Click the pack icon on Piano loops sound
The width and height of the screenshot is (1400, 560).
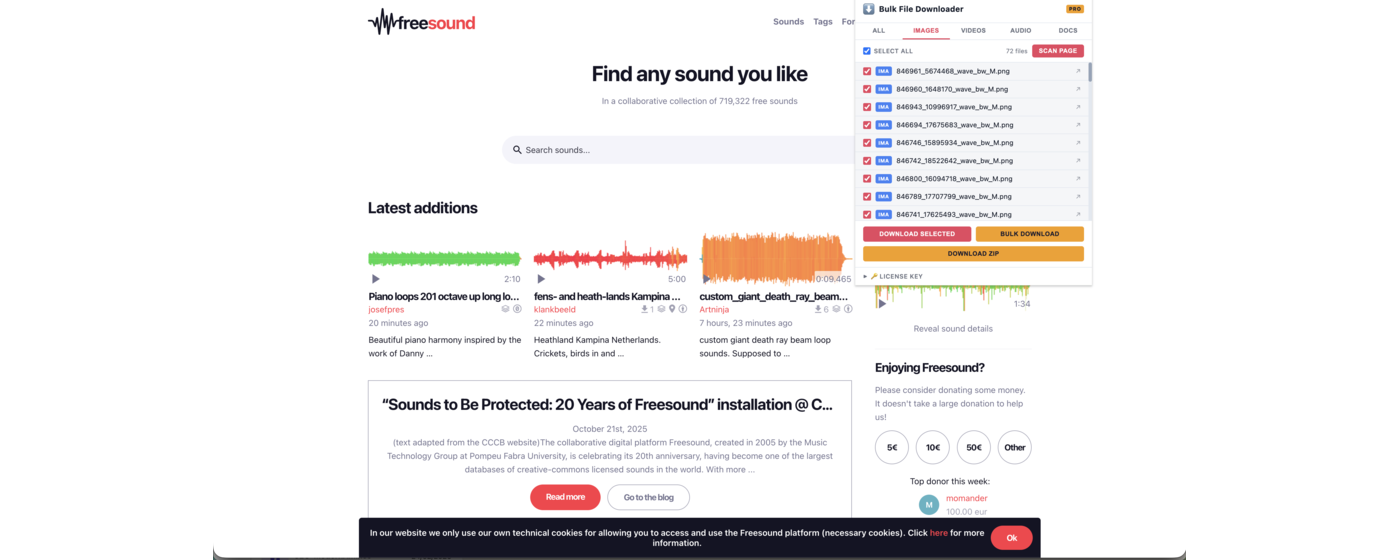506,309
